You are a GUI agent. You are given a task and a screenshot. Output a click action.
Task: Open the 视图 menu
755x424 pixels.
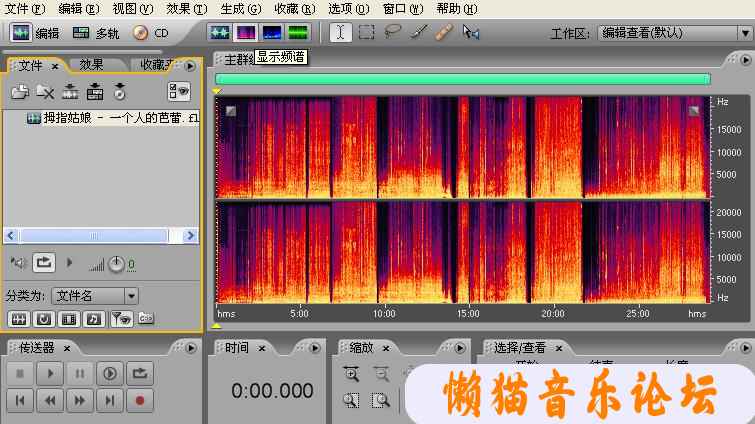pyautogui.click(x=133, y=9)
